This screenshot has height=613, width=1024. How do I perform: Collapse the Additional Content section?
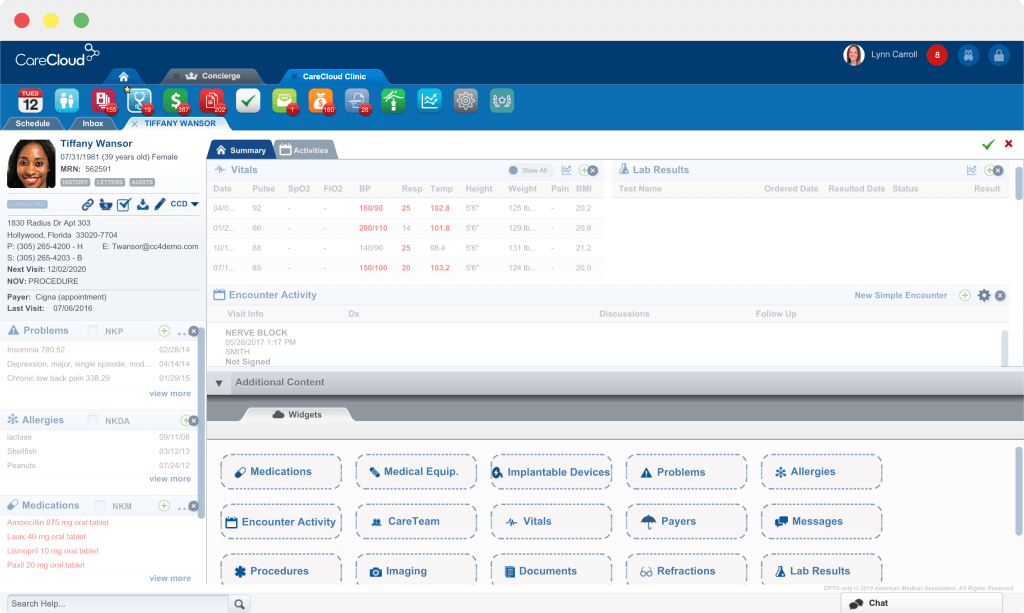(x=218, y=382)
